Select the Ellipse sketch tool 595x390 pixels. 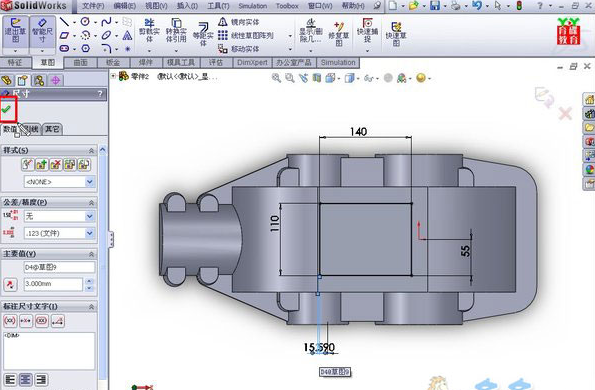pyautogui.click(x=106, y=35)
